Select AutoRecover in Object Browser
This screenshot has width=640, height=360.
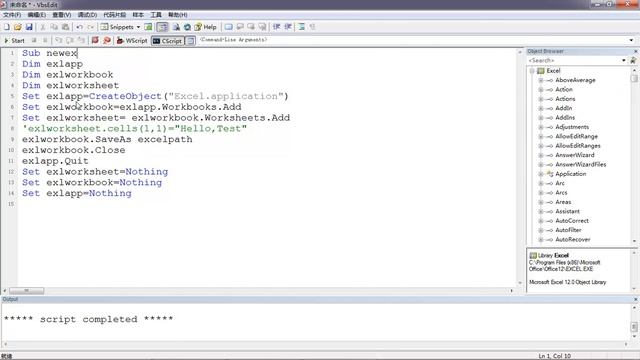573,240
